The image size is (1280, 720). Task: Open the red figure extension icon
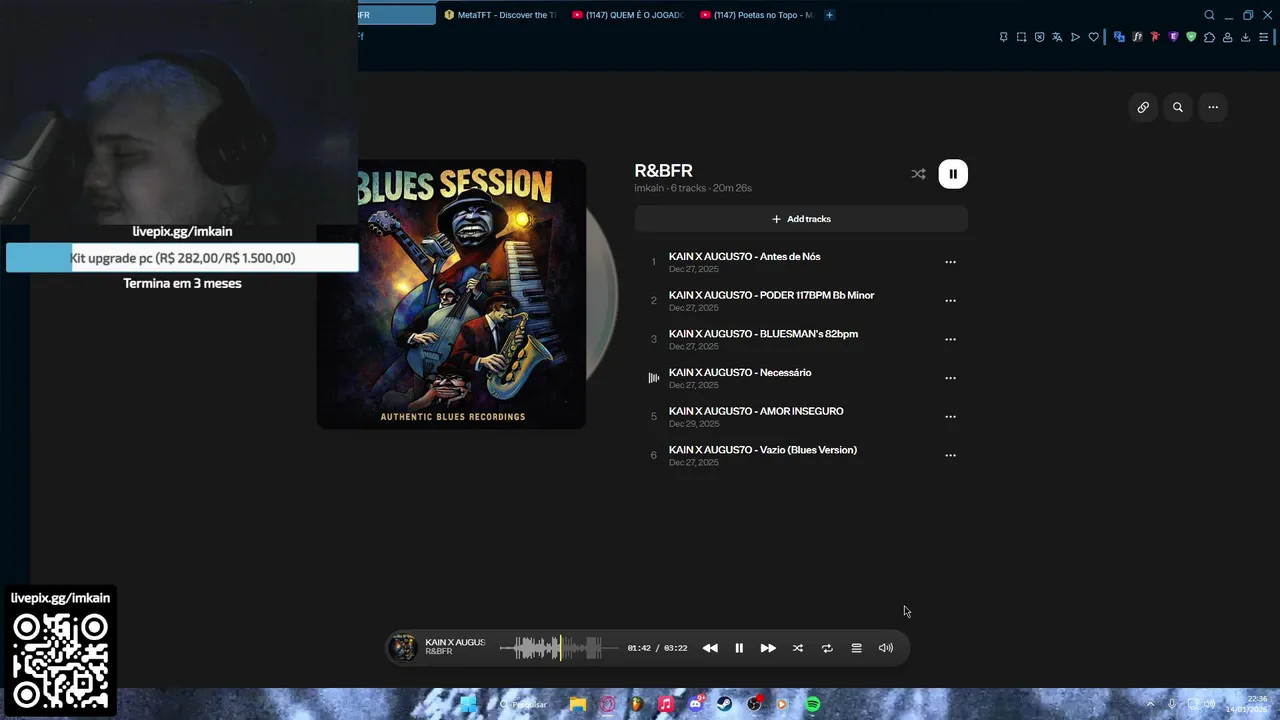point(1155,37)
